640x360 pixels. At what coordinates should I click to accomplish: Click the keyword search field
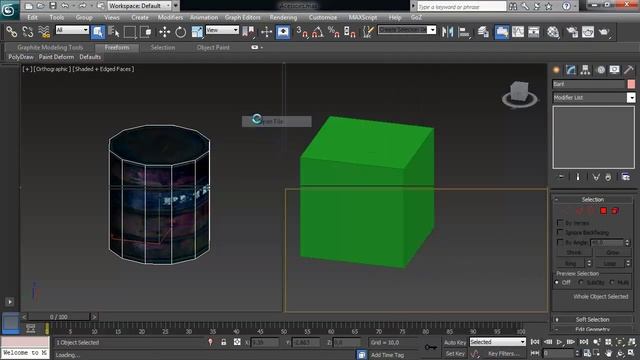coord(461,7)
